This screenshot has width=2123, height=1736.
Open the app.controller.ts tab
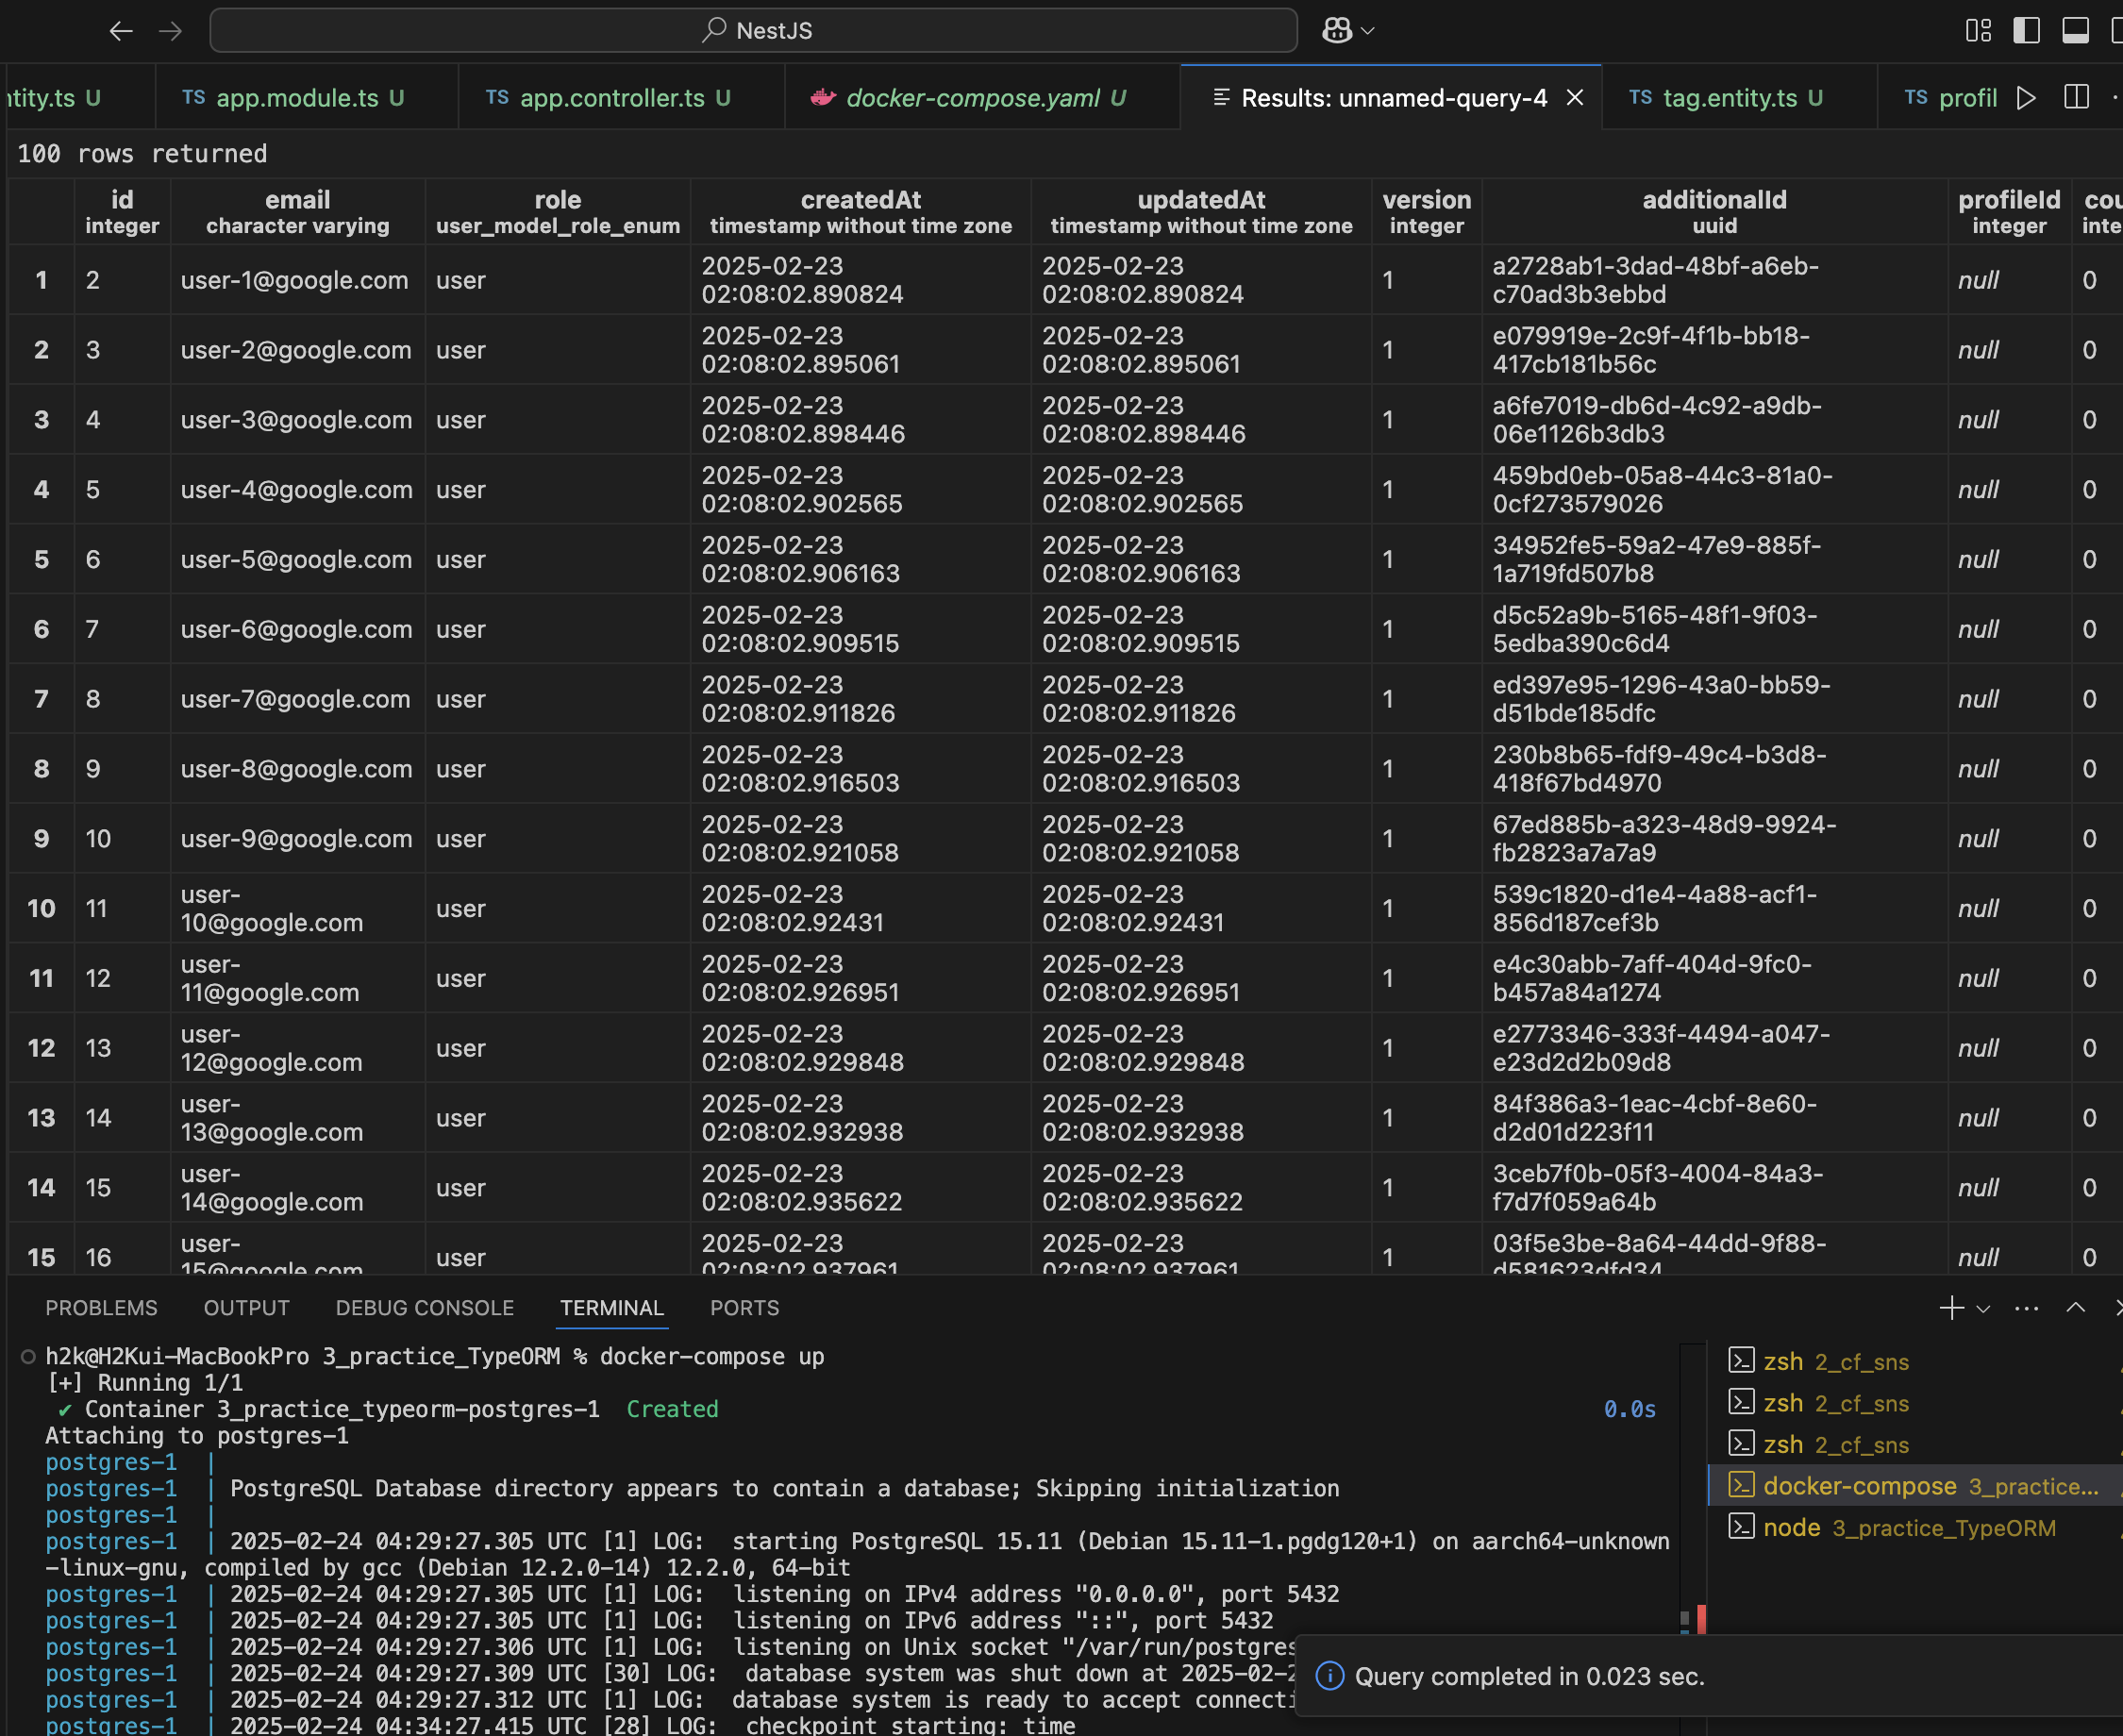point(611,98)
